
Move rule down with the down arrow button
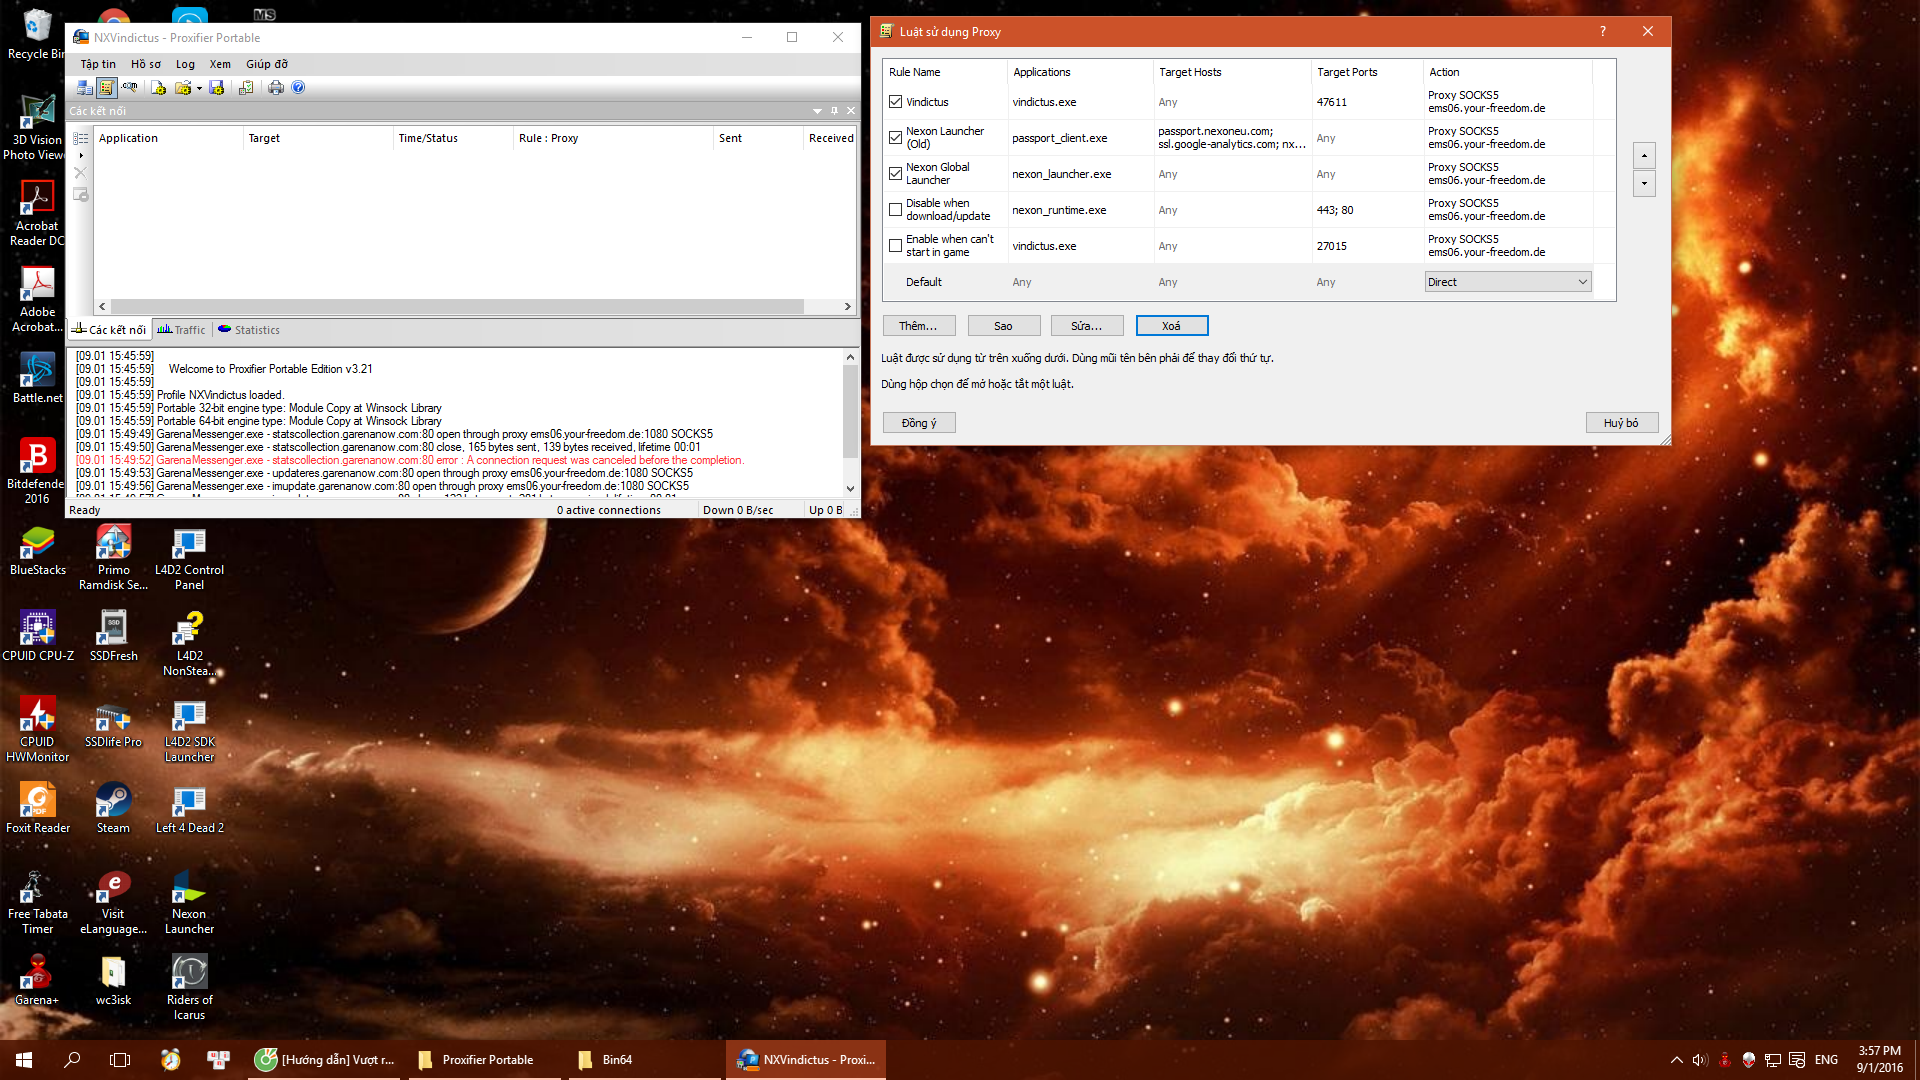point(1644,183)
